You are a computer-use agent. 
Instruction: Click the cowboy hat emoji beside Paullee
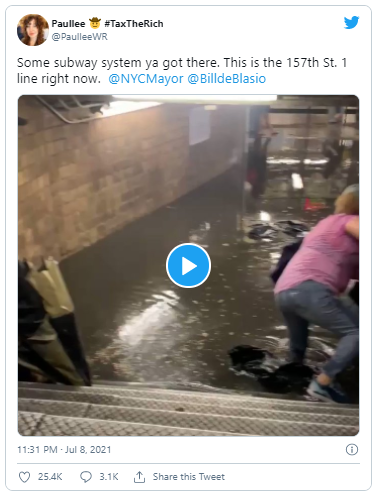[95, 23]
